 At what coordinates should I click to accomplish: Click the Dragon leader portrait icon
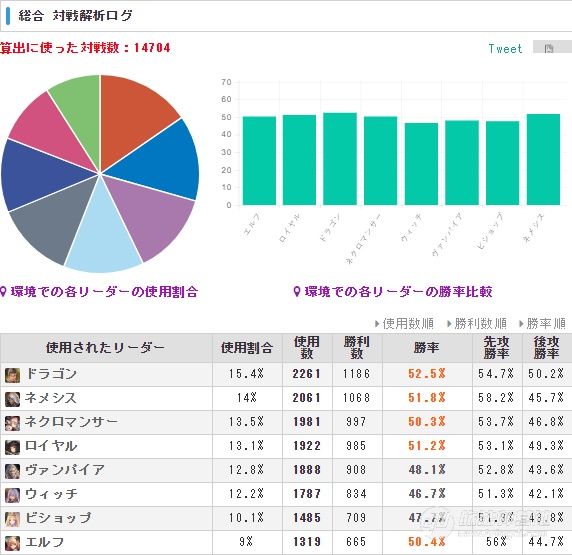[x=12, y=375]
